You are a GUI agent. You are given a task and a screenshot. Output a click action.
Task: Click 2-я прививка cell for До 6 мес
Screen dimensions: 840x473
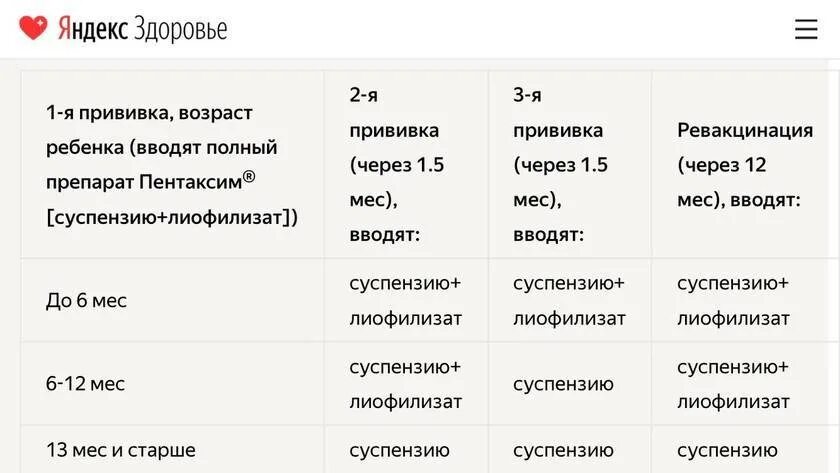click(406, 300)
